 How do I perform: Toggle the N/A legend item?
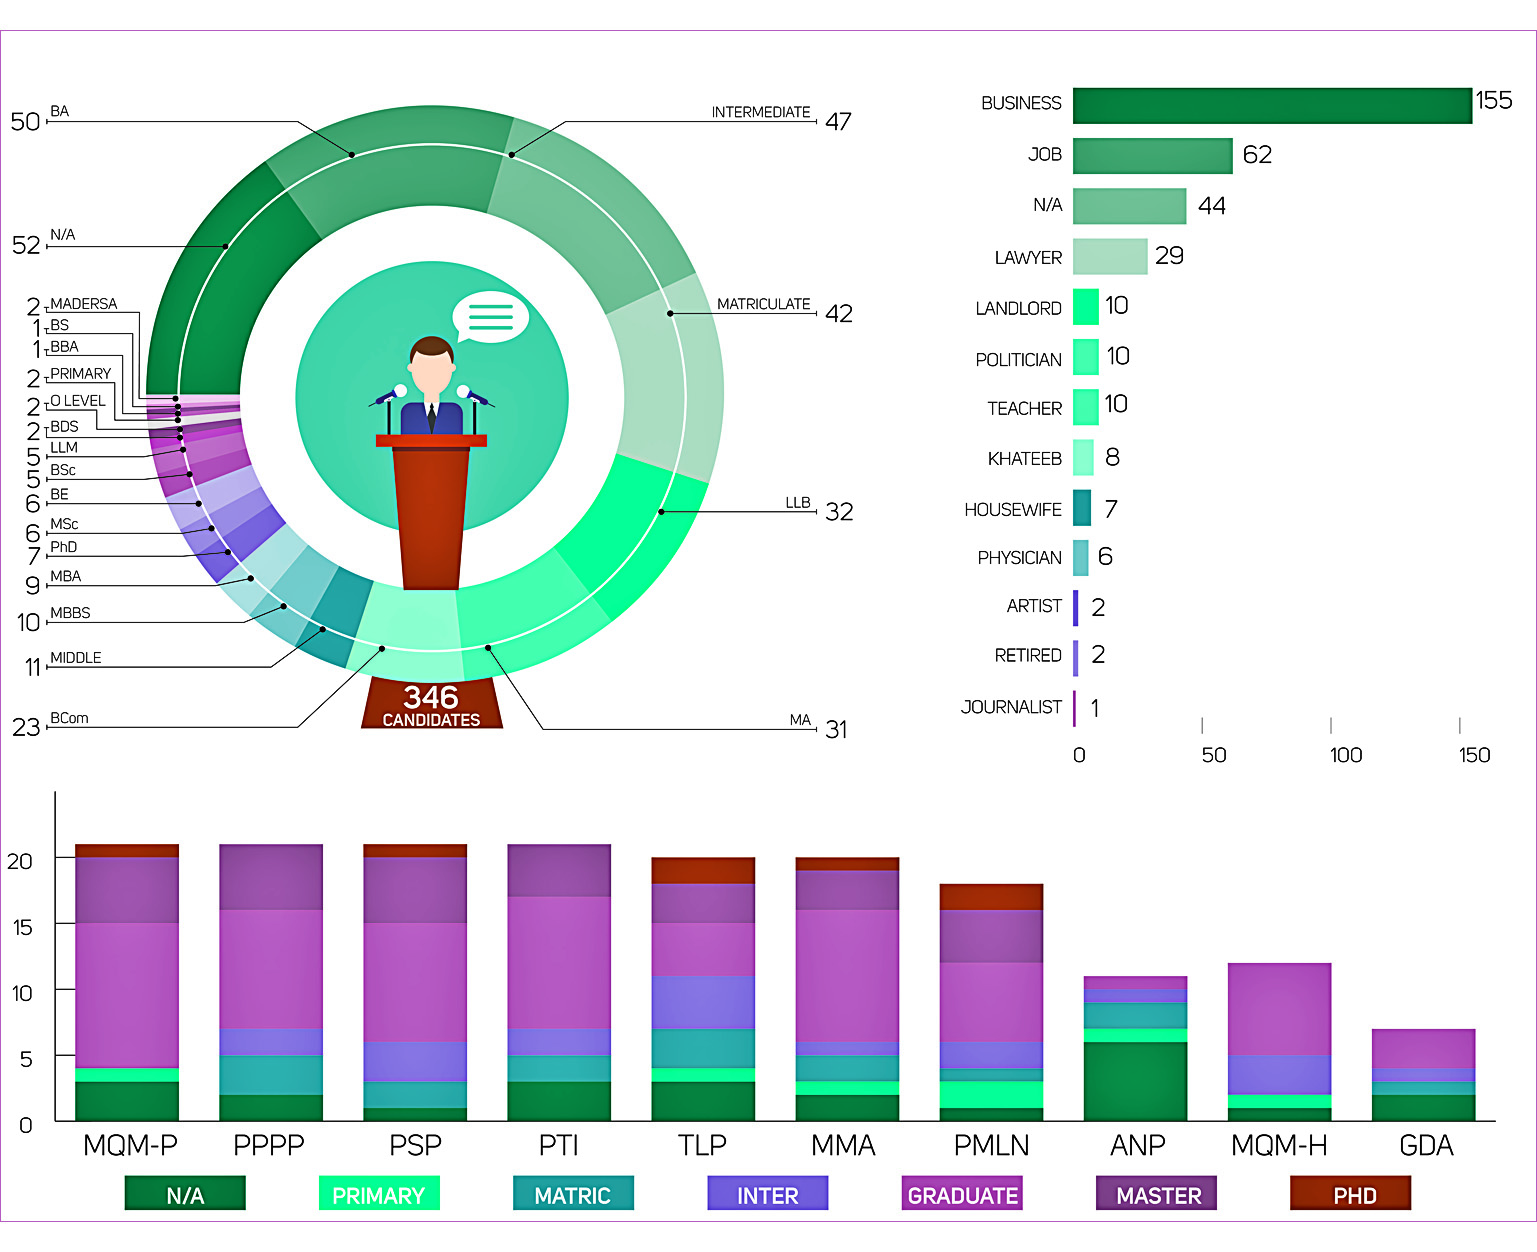(185, 1194)
